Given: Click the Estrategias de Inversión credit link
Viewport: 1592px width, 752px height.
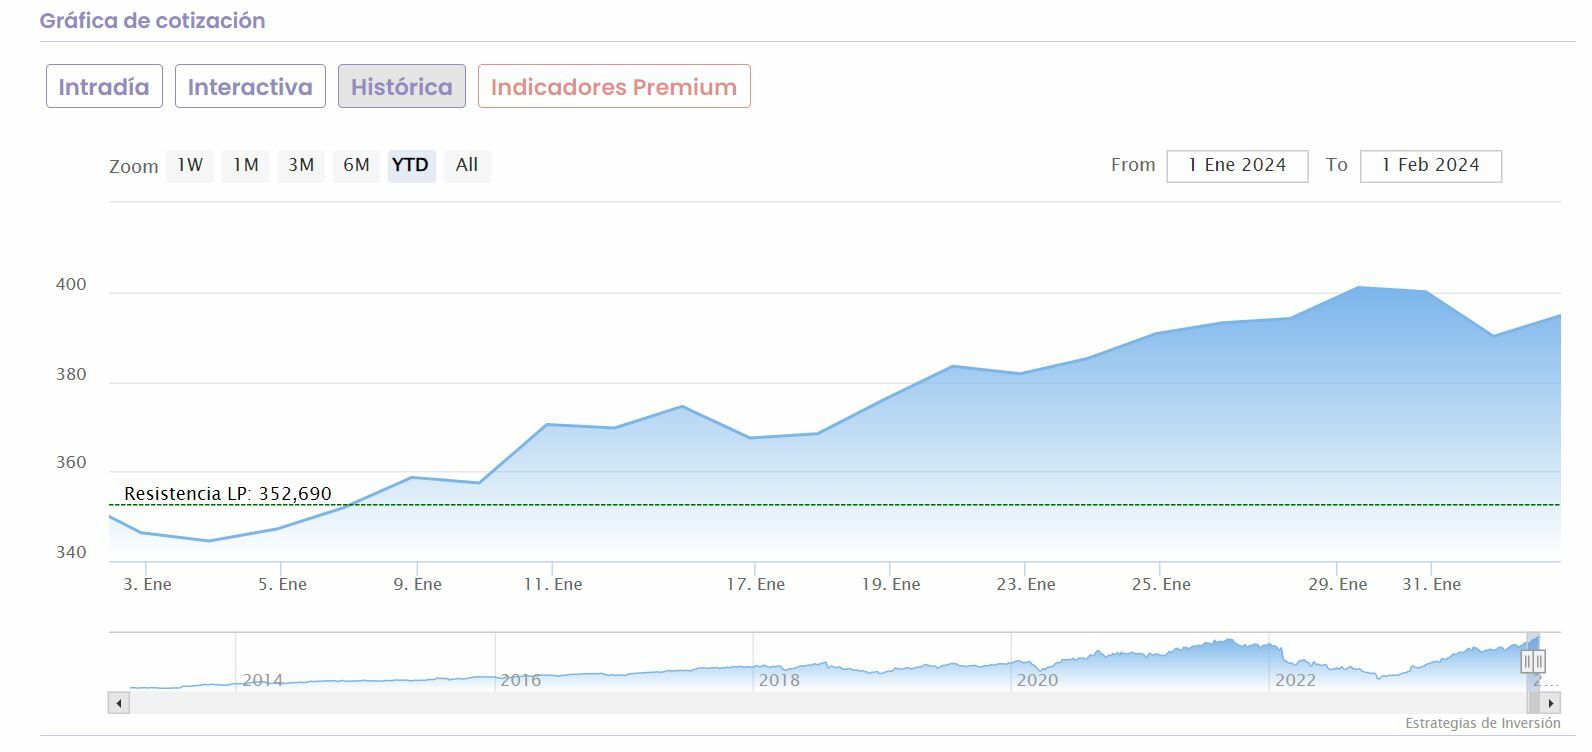Looking at the screenshot, I should pos(1482,723).
